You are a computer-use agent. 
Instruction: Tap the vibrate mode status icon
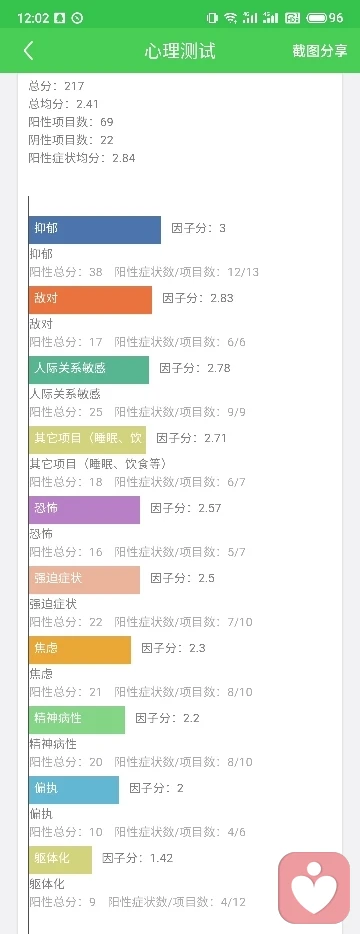tap(212, 18)
